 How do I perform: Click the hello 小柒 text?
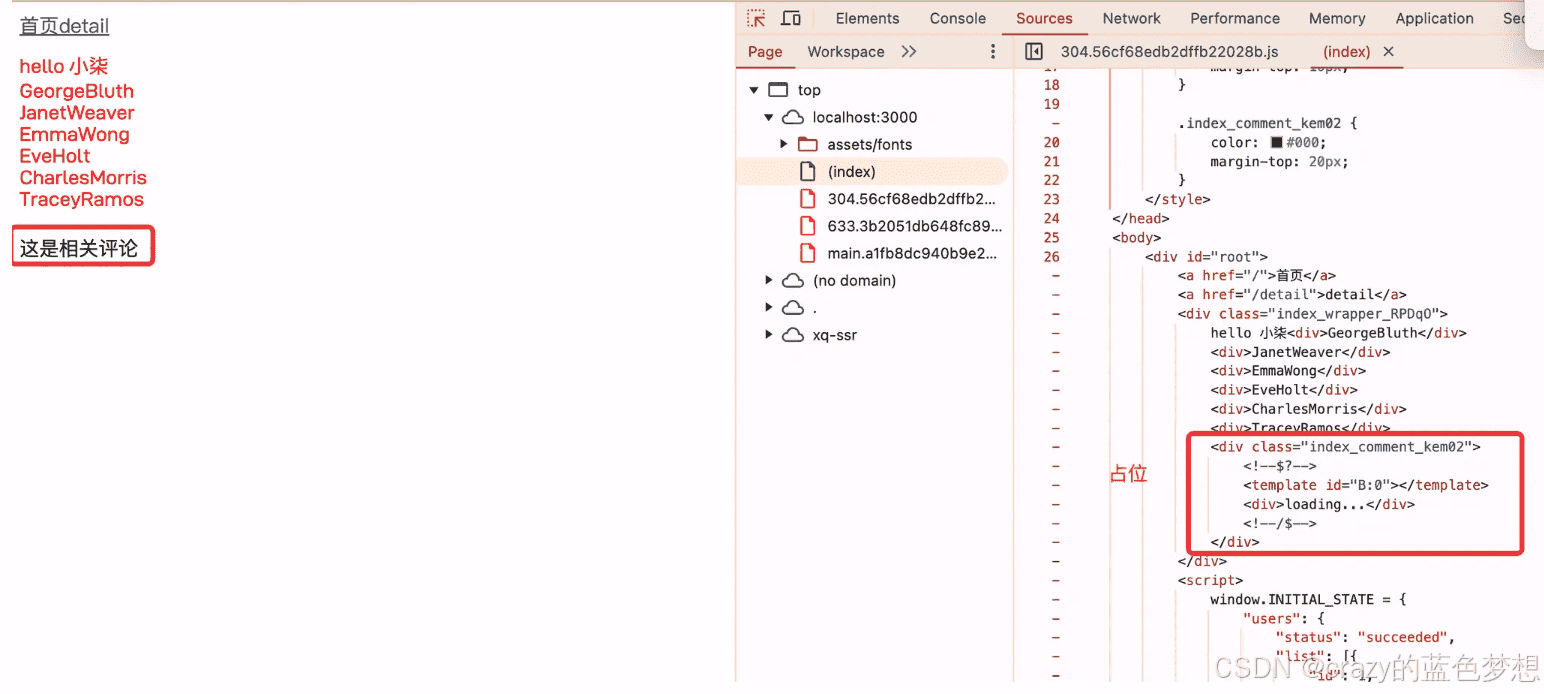click(x=64, y=66)
